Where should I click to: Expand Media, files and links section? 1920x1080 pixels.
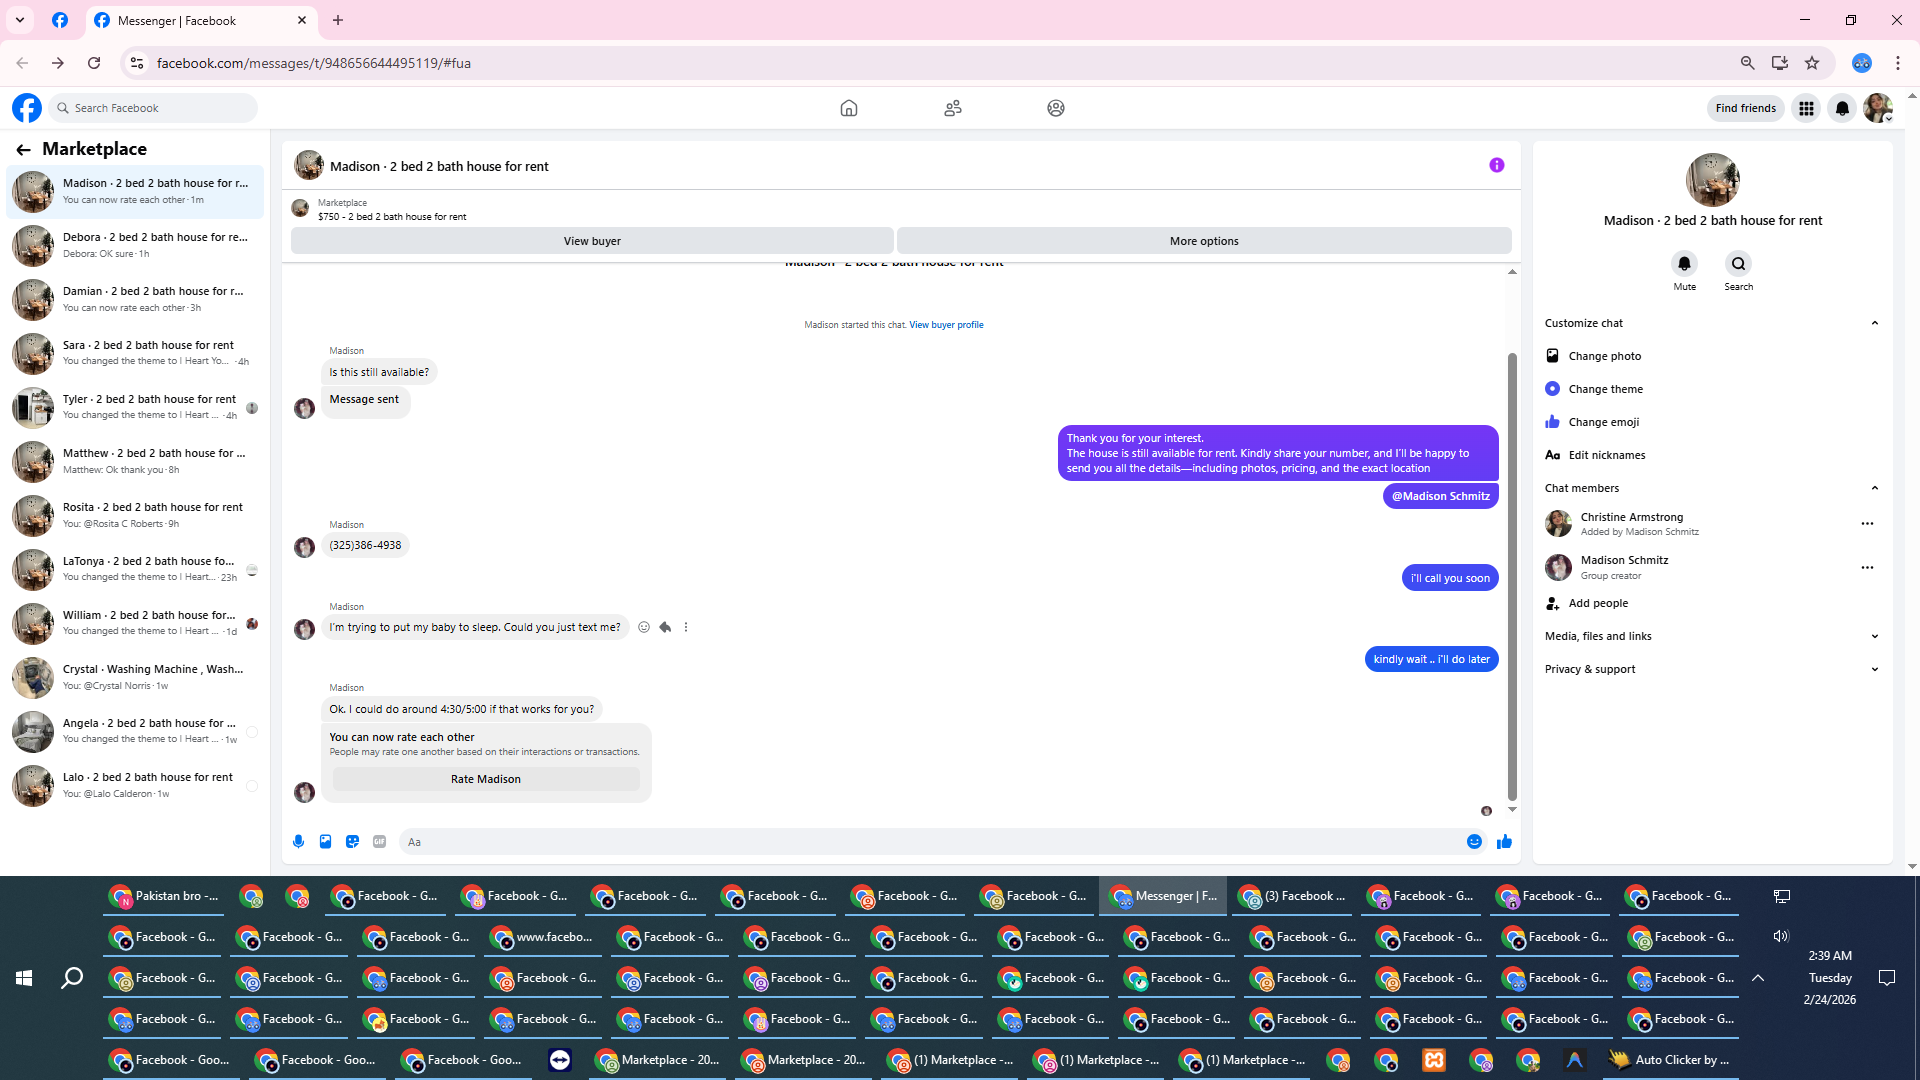1874,636
